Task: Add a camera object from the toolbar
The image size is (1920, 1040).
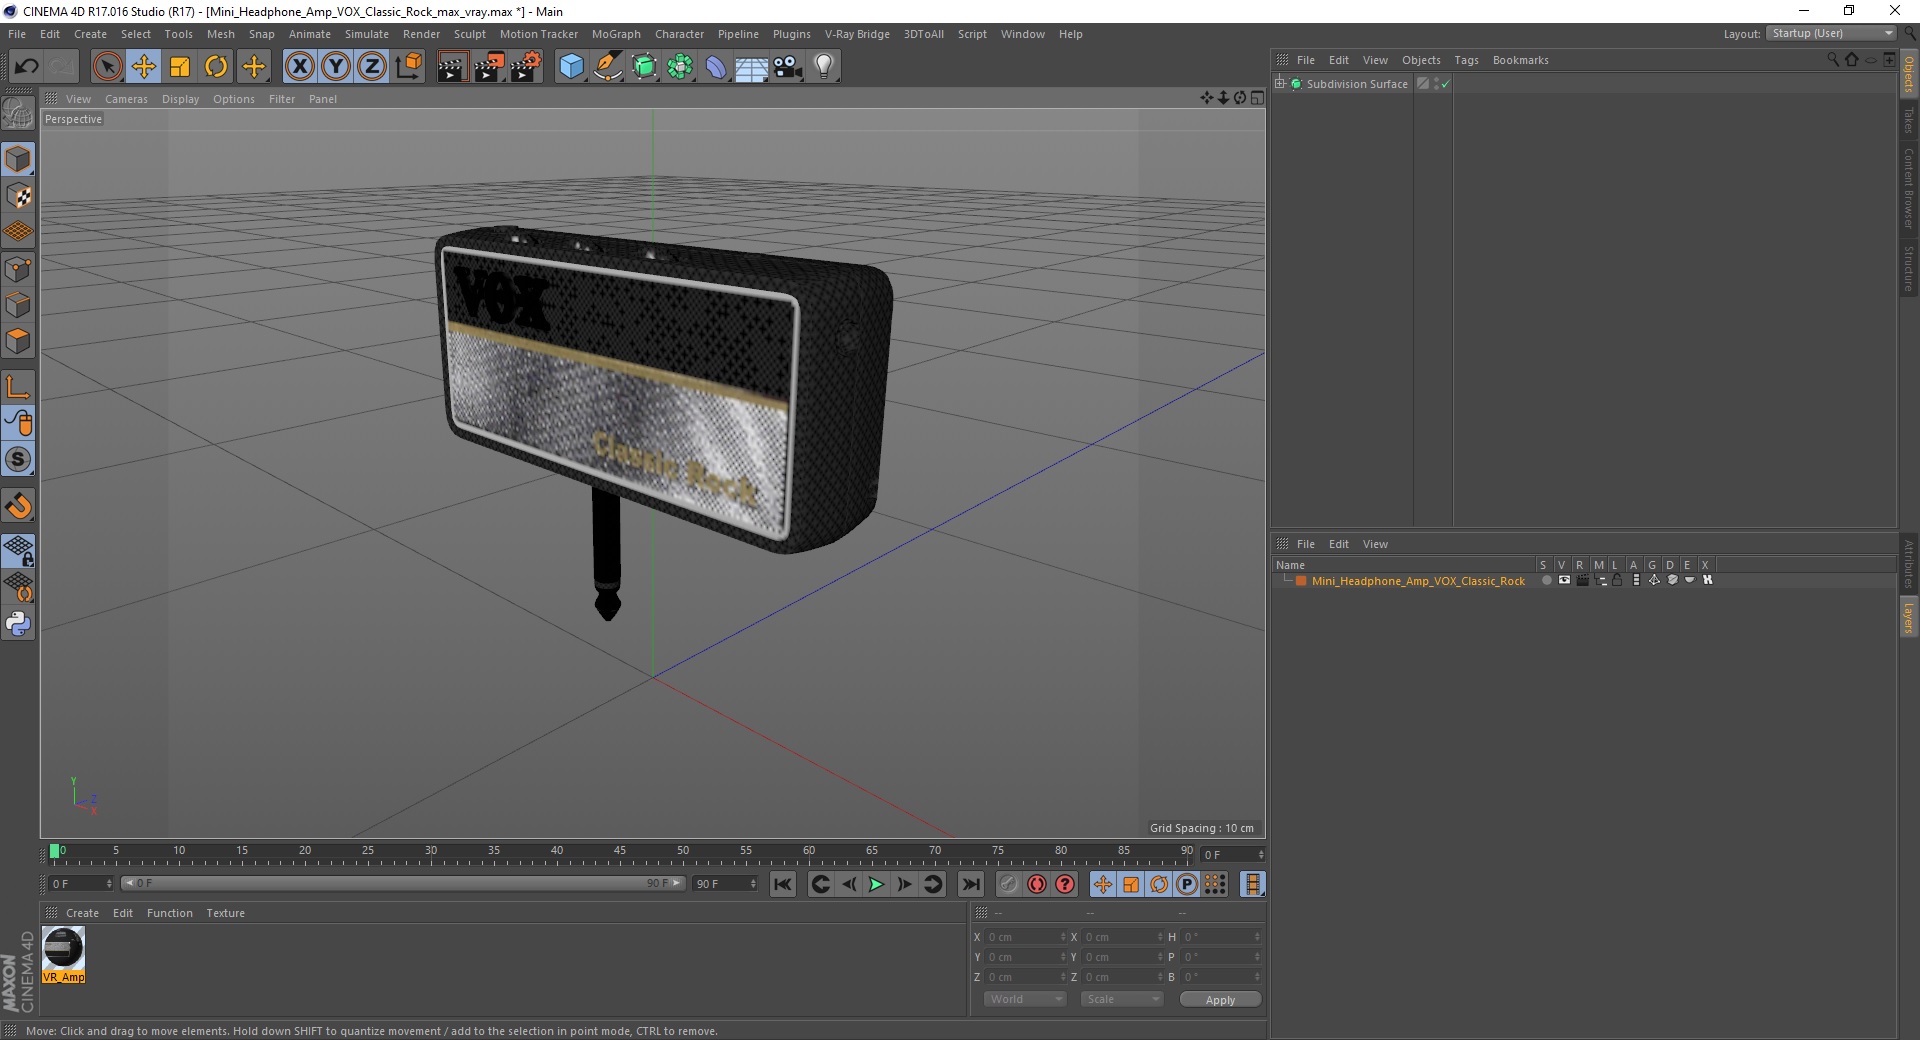Action: 788,67
